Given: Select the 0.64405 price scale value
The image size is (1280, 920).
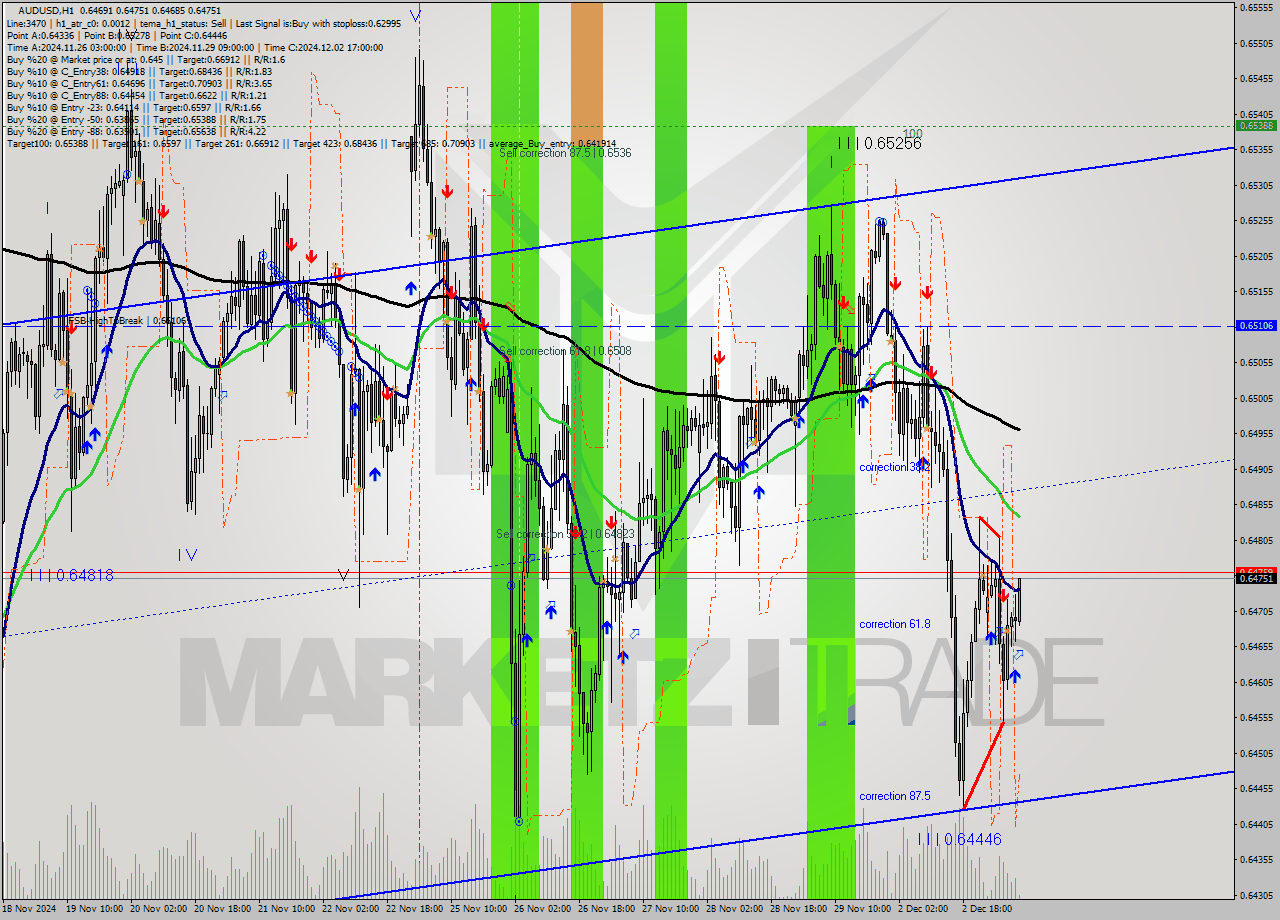Looking at the screenshot, I should [1255, 824].
